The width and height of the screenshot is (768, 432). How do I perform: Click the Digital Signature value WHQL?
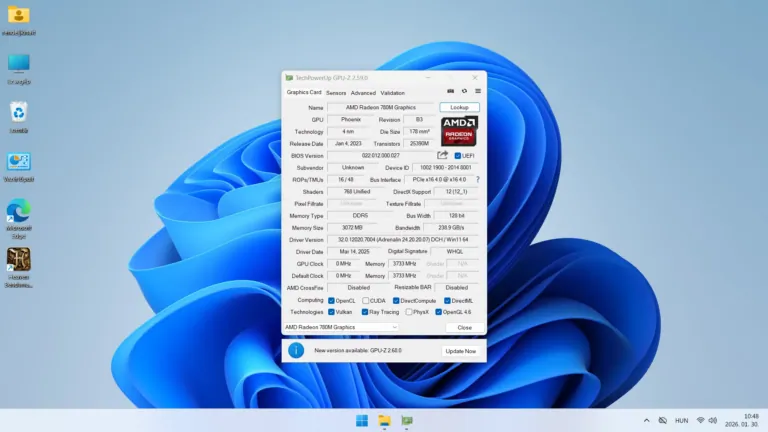pyautogui.click(x=455, y=252)
